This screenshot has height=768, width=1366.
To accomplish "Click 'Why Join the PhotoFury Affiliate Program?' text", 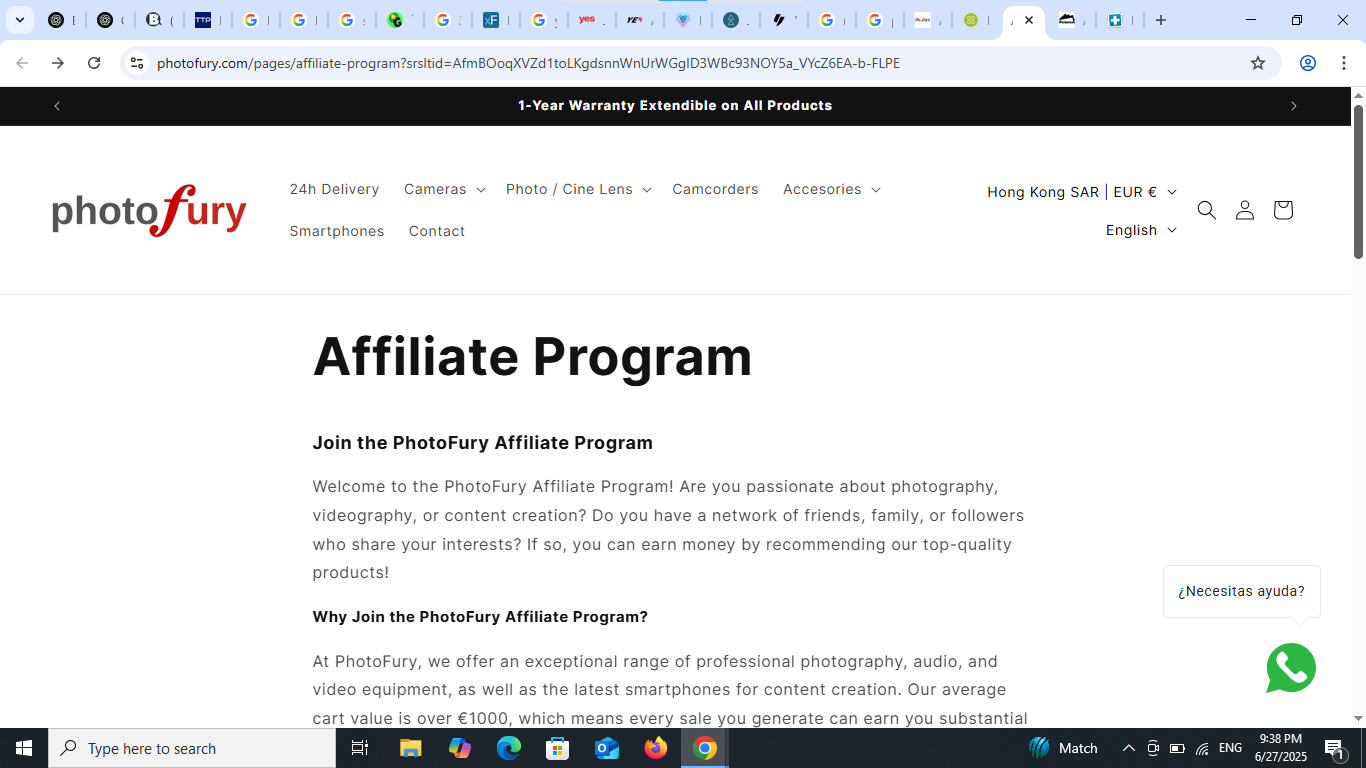I will pos(480,617).
